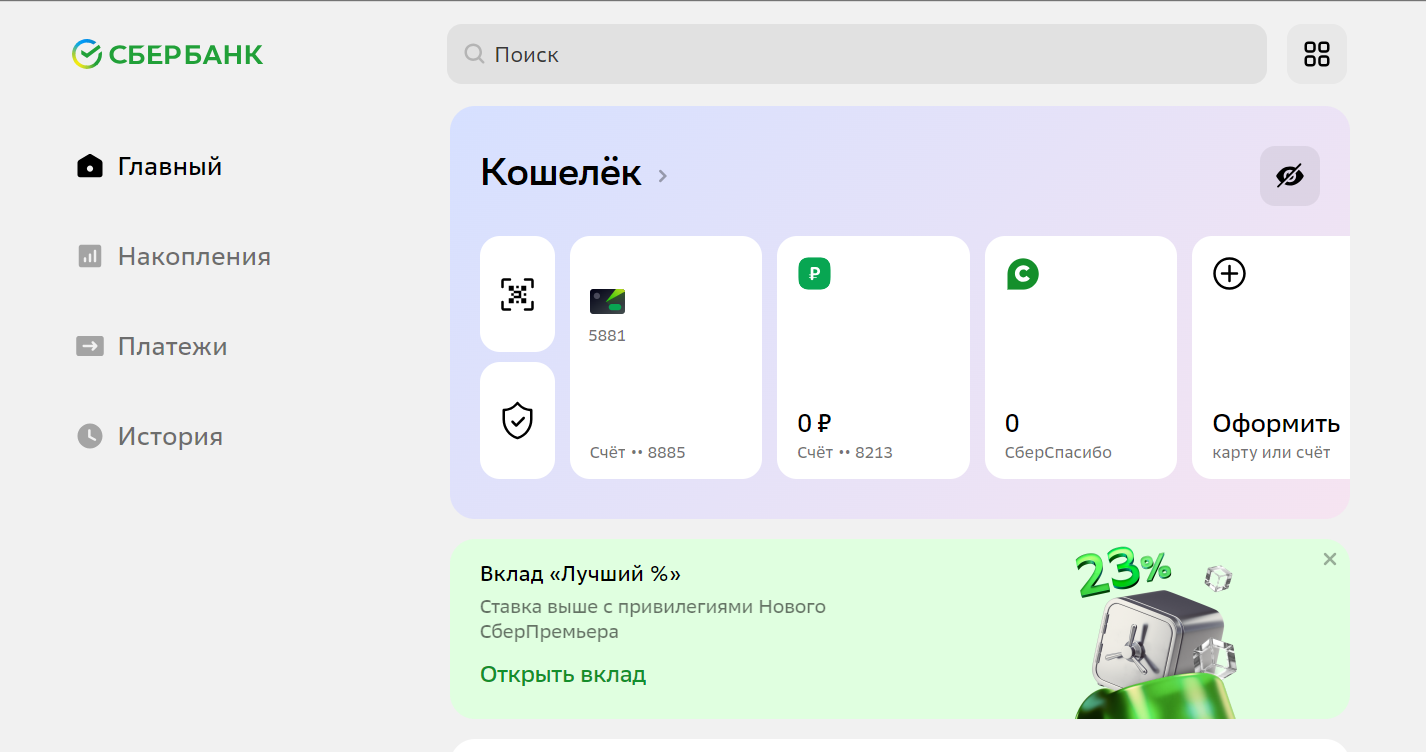Viewport: 1426px width, 752px height.
Task: Click into the Поиск search field
Action: click(857, 54)
